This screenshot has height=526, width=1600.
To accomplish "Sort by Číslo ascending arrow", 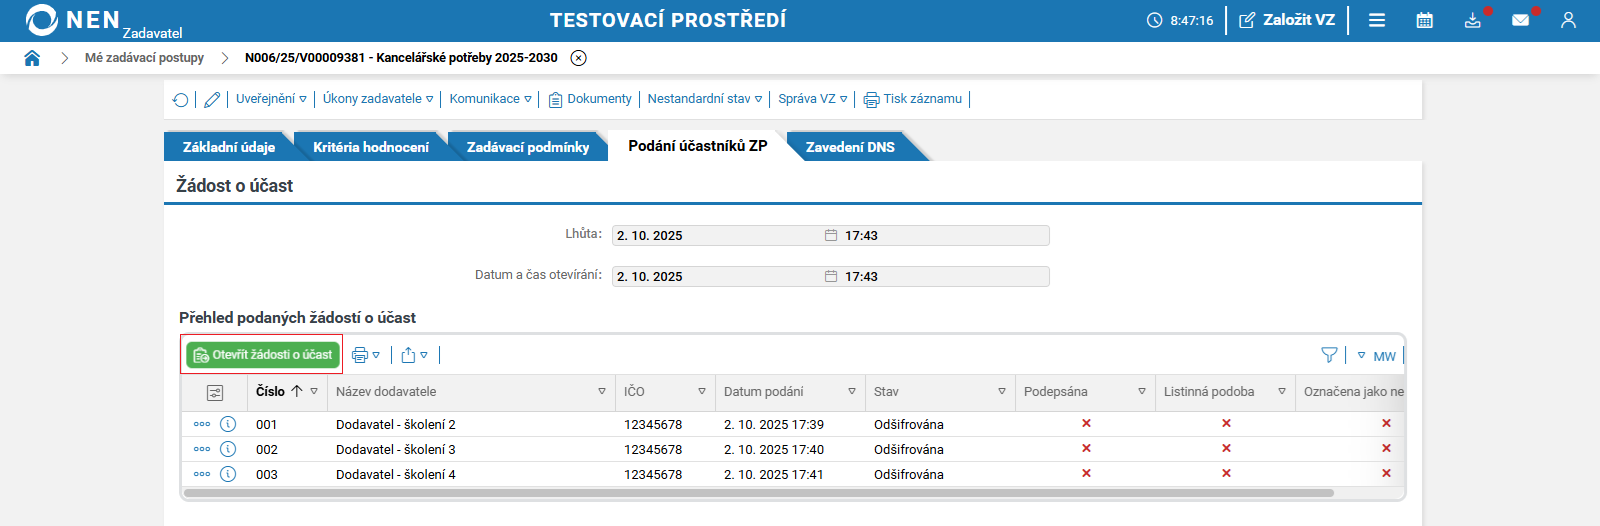I will tap(297, 391).
